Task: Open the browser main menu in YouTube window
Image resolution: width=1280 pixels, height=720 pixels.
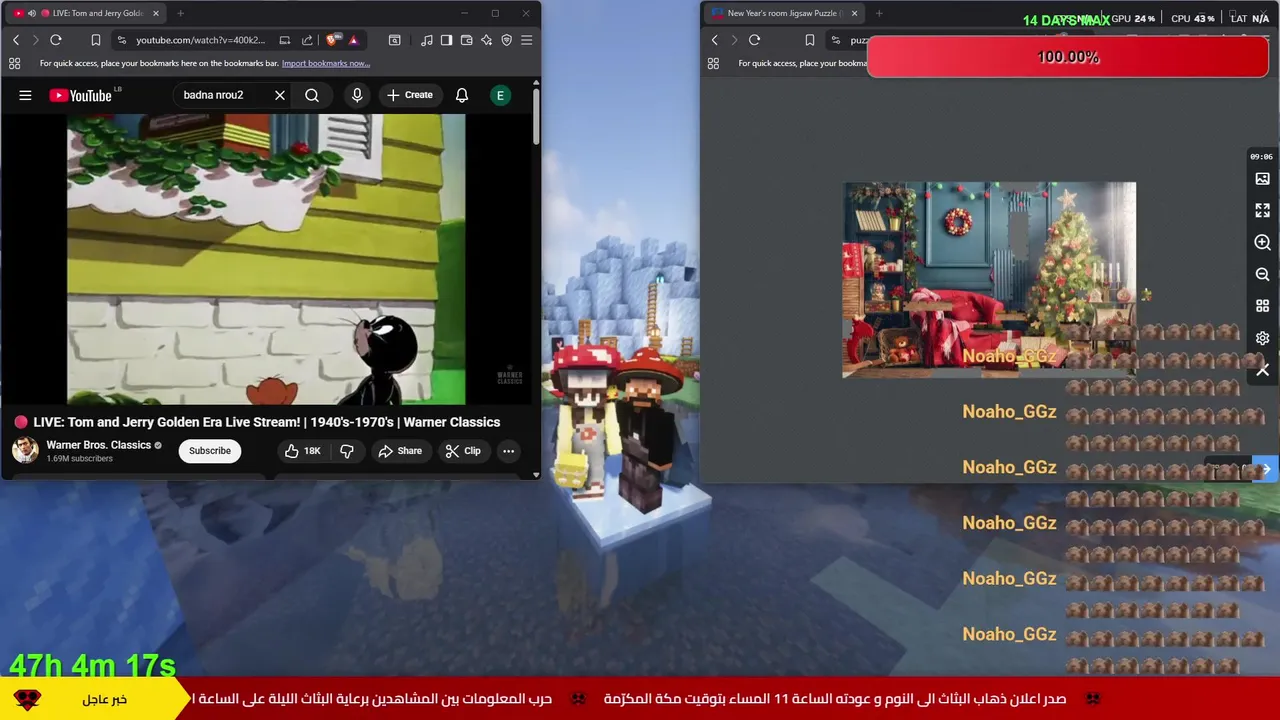Action: (x=527, y=40)
